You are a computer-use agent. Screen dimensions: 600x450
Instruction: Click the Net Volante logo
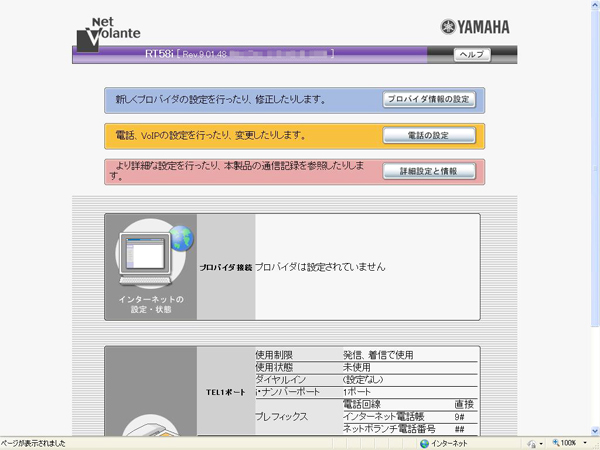pyautogui.click(x=109, y=34)
